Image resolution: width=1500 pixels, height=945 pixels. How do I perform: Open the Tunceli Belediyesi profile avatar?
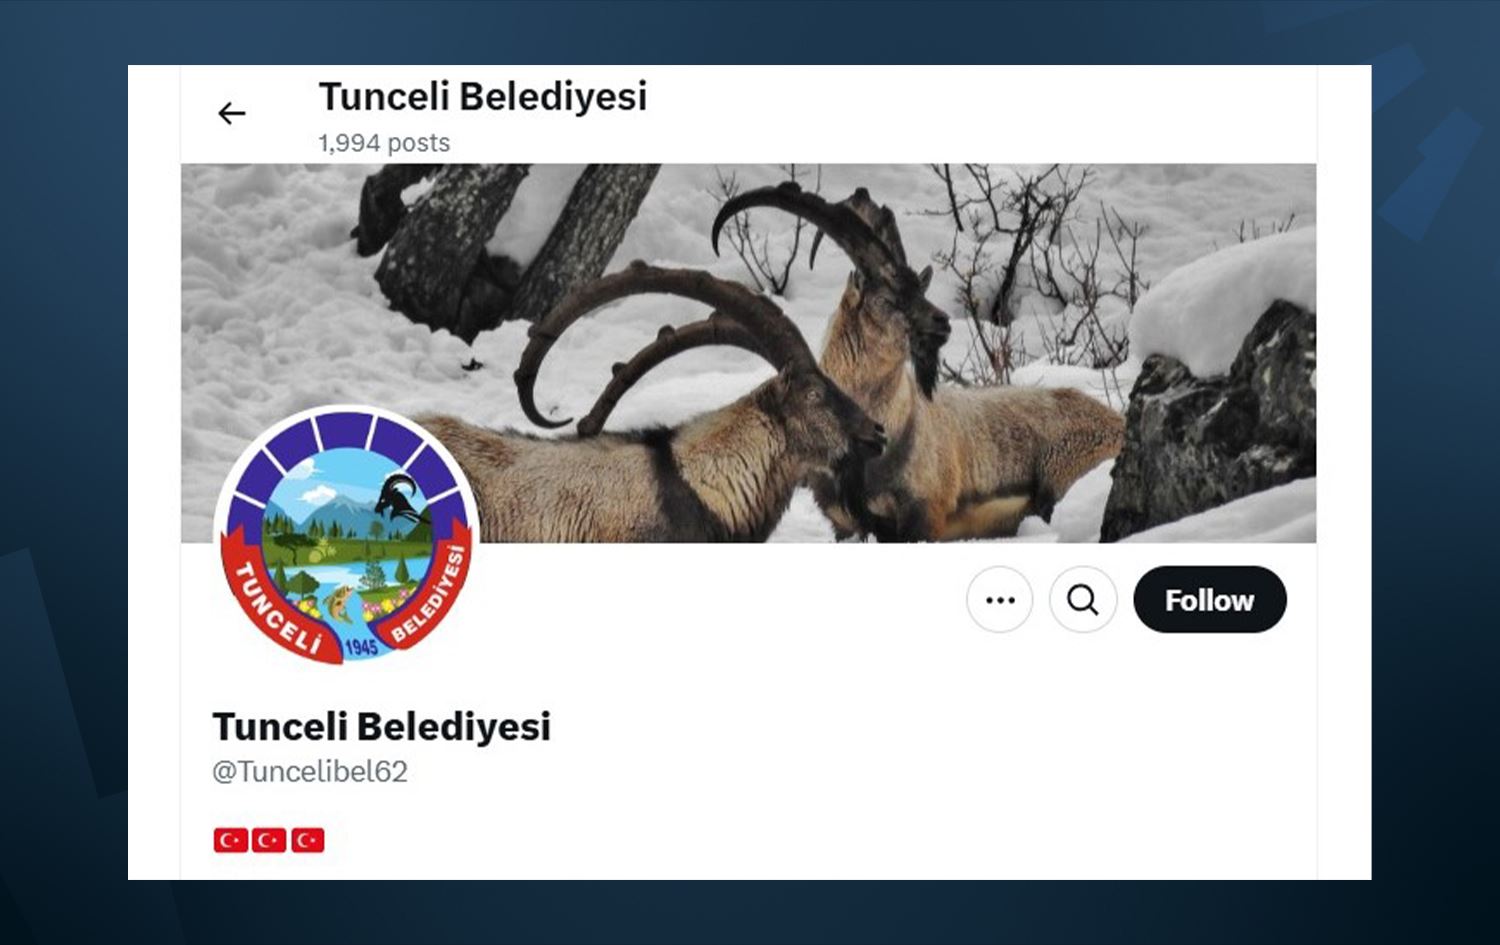346,536
